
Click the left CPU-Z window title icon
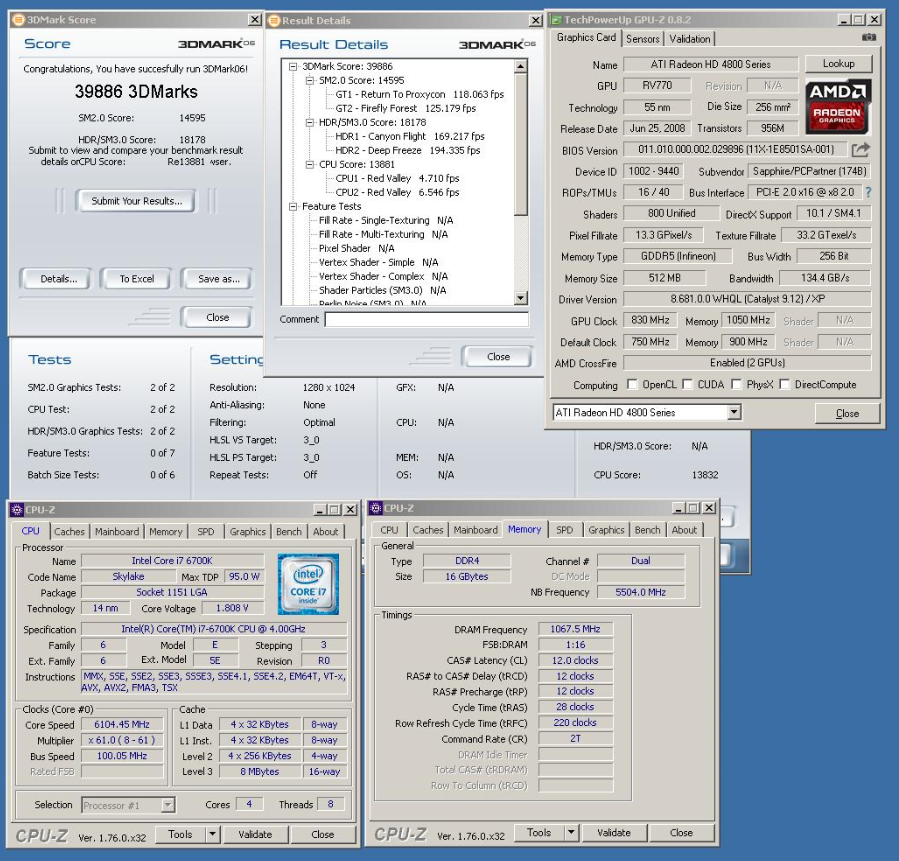pos(17,509)
